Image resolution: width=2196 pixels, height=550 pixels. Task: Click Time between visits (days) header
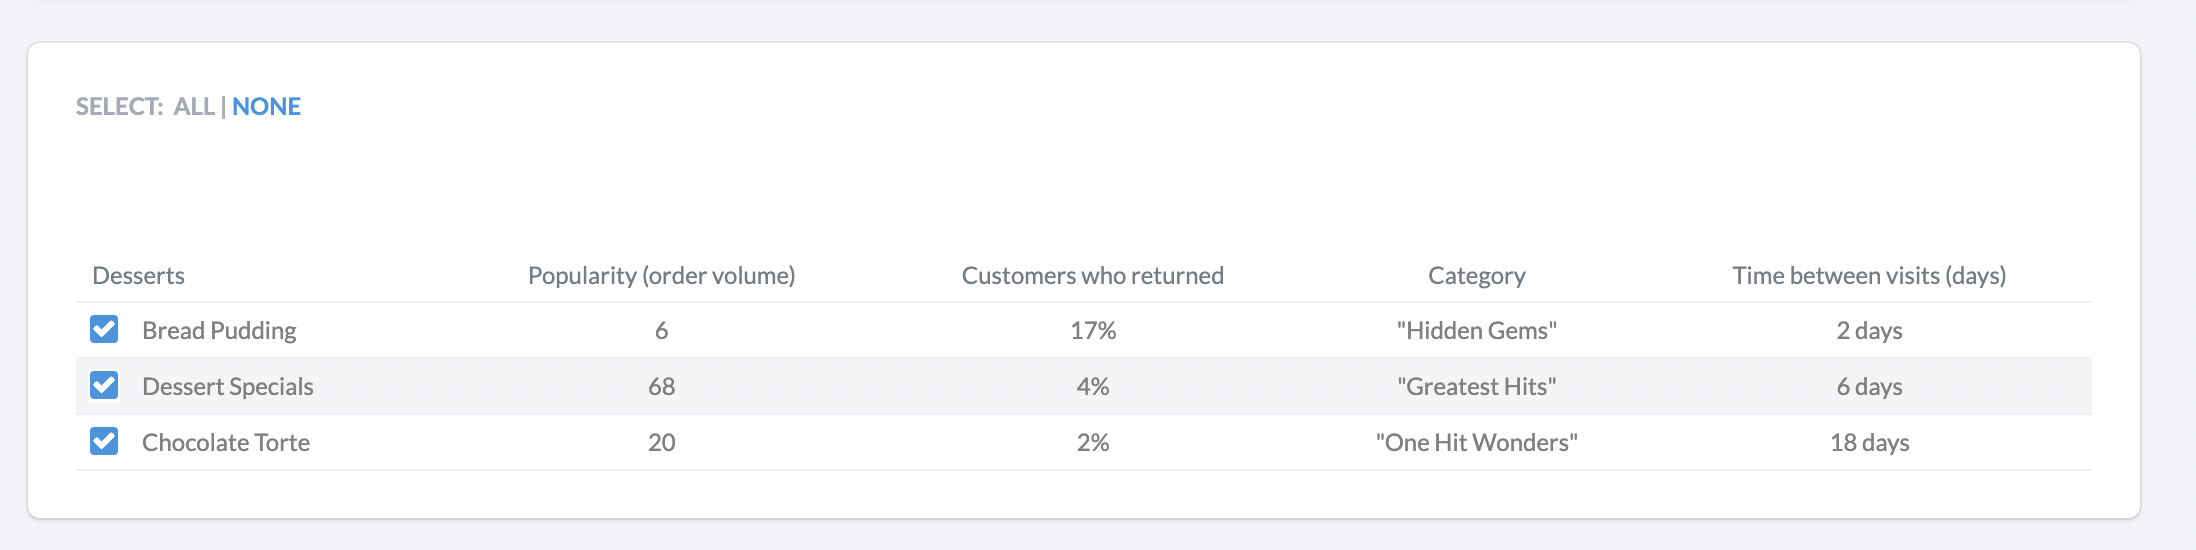tap(1869, 275)
